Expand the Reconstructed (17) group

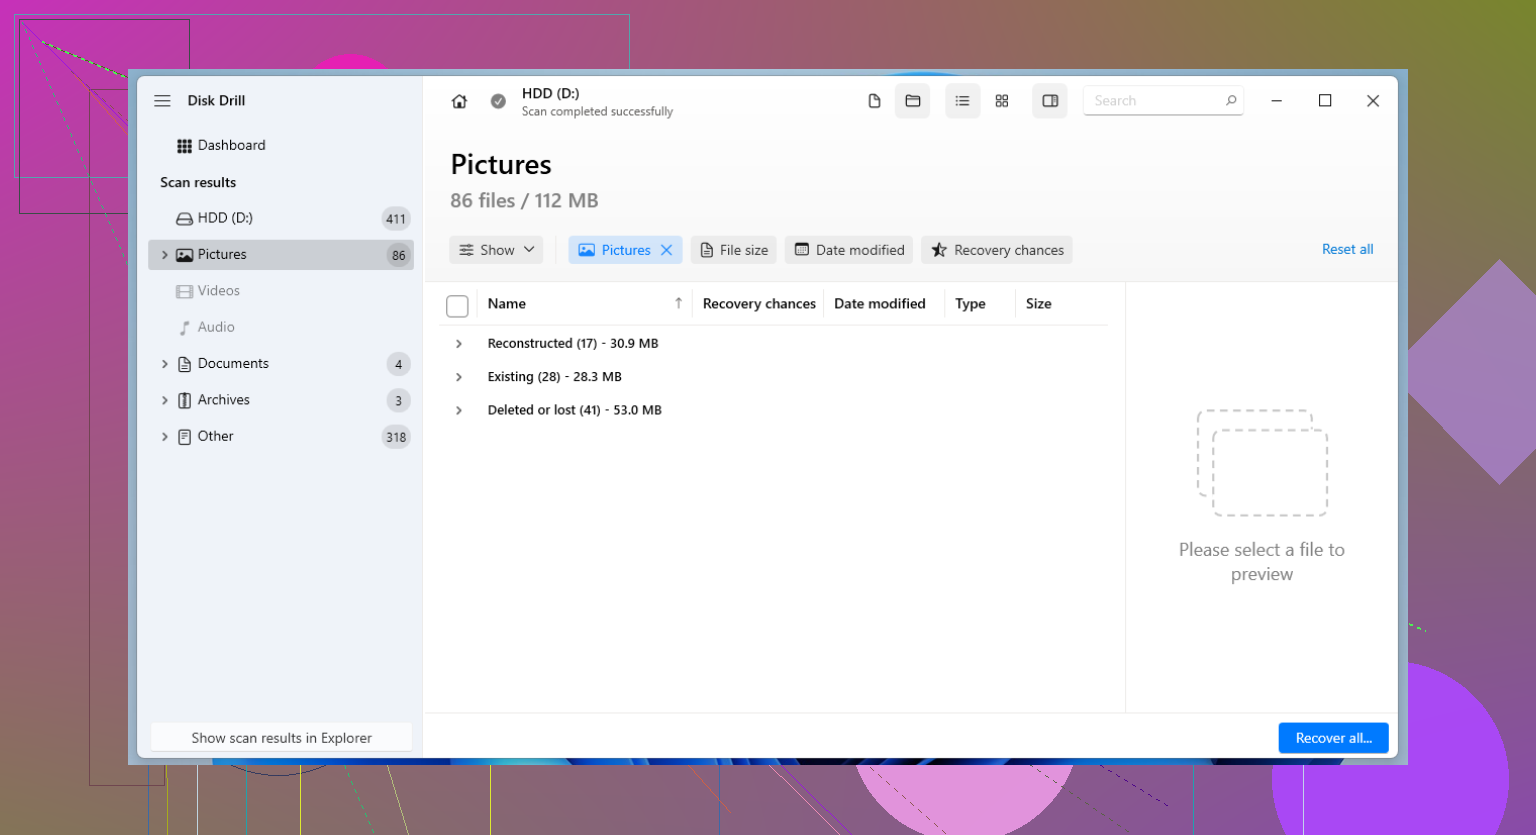tap(459, 344)
